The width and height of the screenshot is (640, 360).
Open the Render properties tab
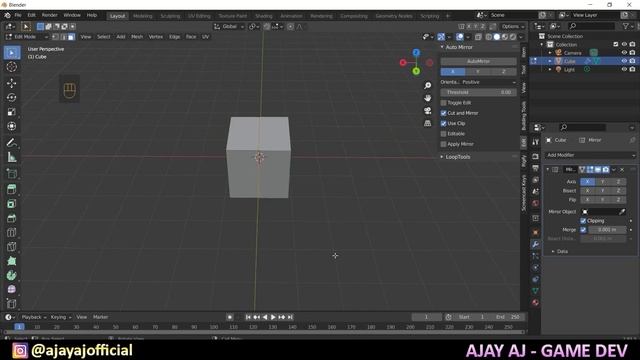[535, 157]
